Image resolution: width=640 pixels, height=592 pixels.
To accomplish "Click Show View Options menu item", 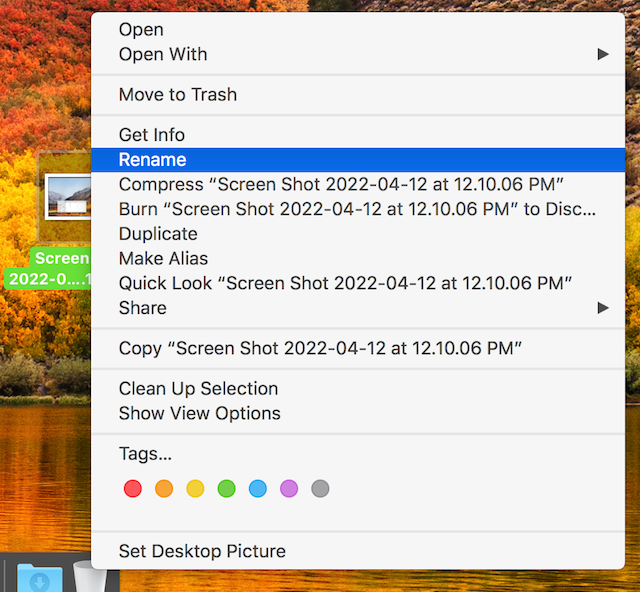I will [199, 413].
